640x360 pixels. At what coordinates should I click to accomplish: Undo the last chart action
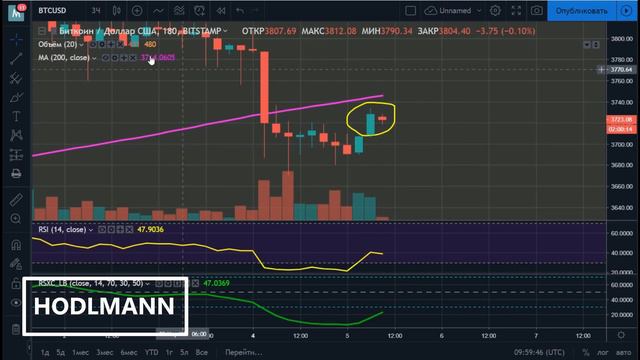240,11
